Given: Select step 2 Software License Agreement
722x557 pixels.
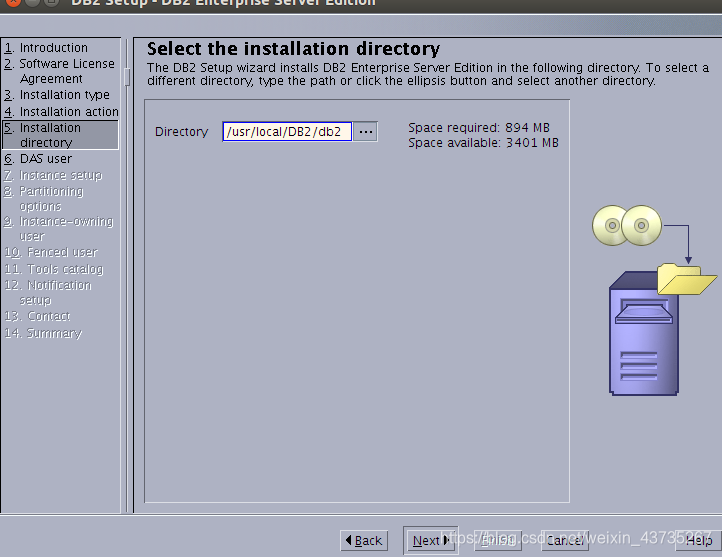Looking at the screenshot, I should (x=59, y=71).
